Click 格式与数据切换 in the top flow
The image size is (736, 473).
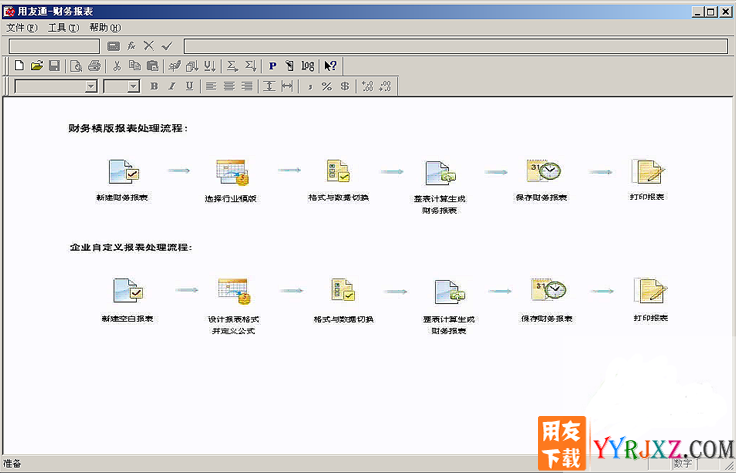tap(338, 181)
